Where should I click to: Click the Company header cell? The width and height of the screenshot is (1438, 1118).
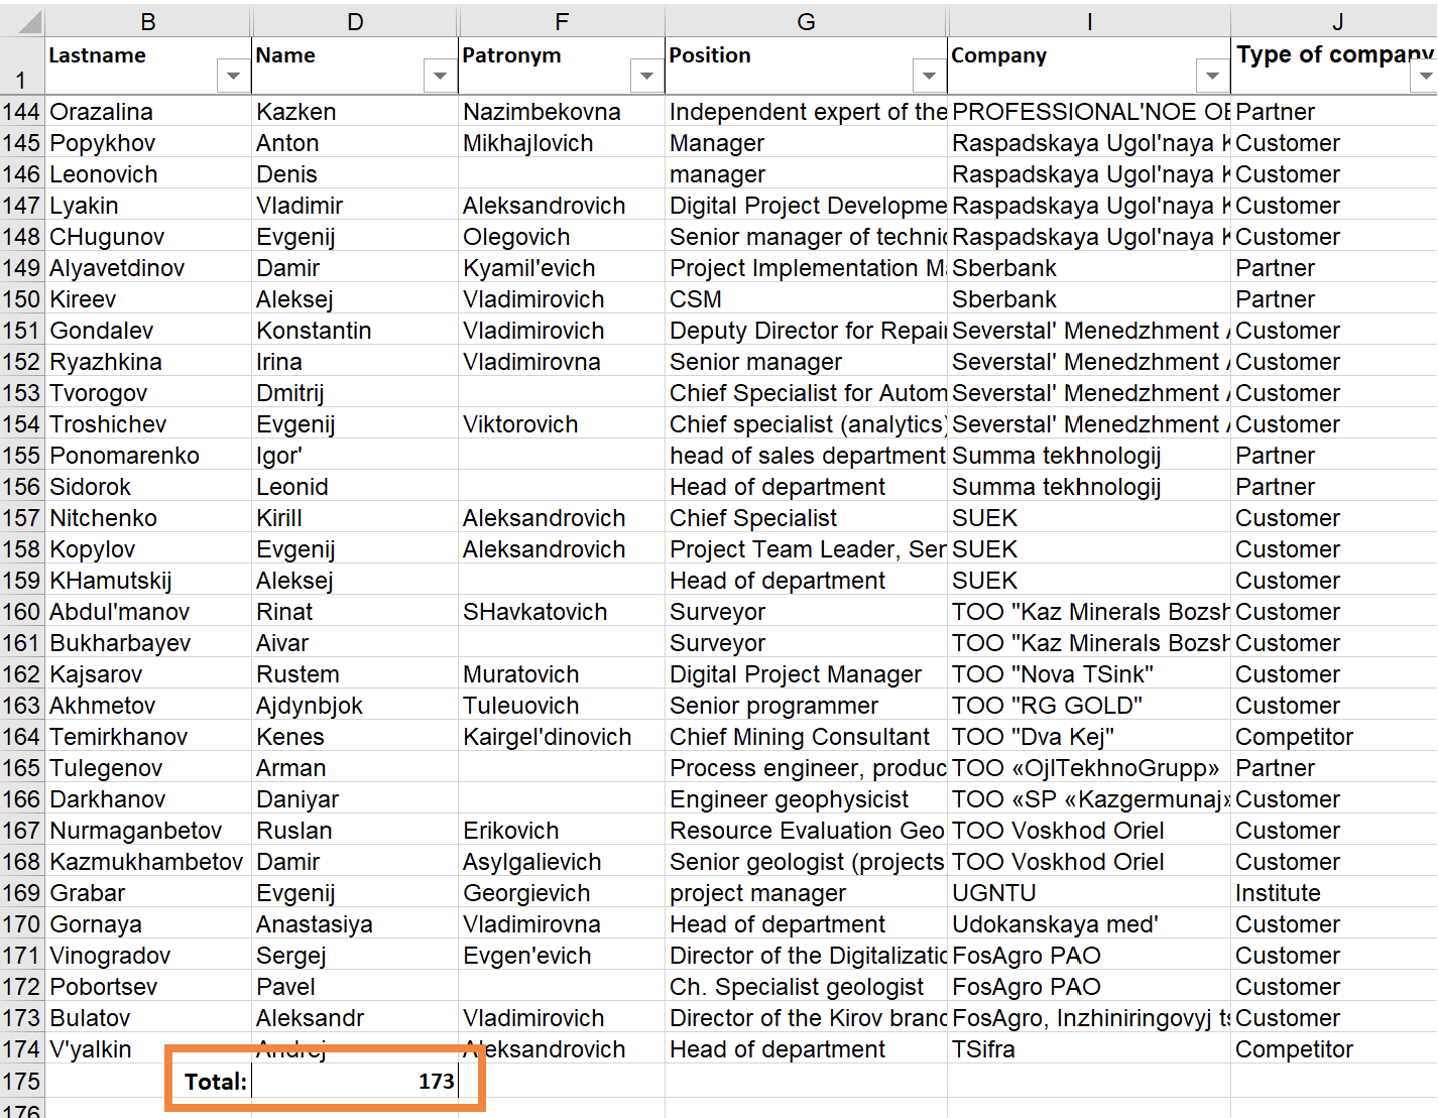[x=1089, y=66]
